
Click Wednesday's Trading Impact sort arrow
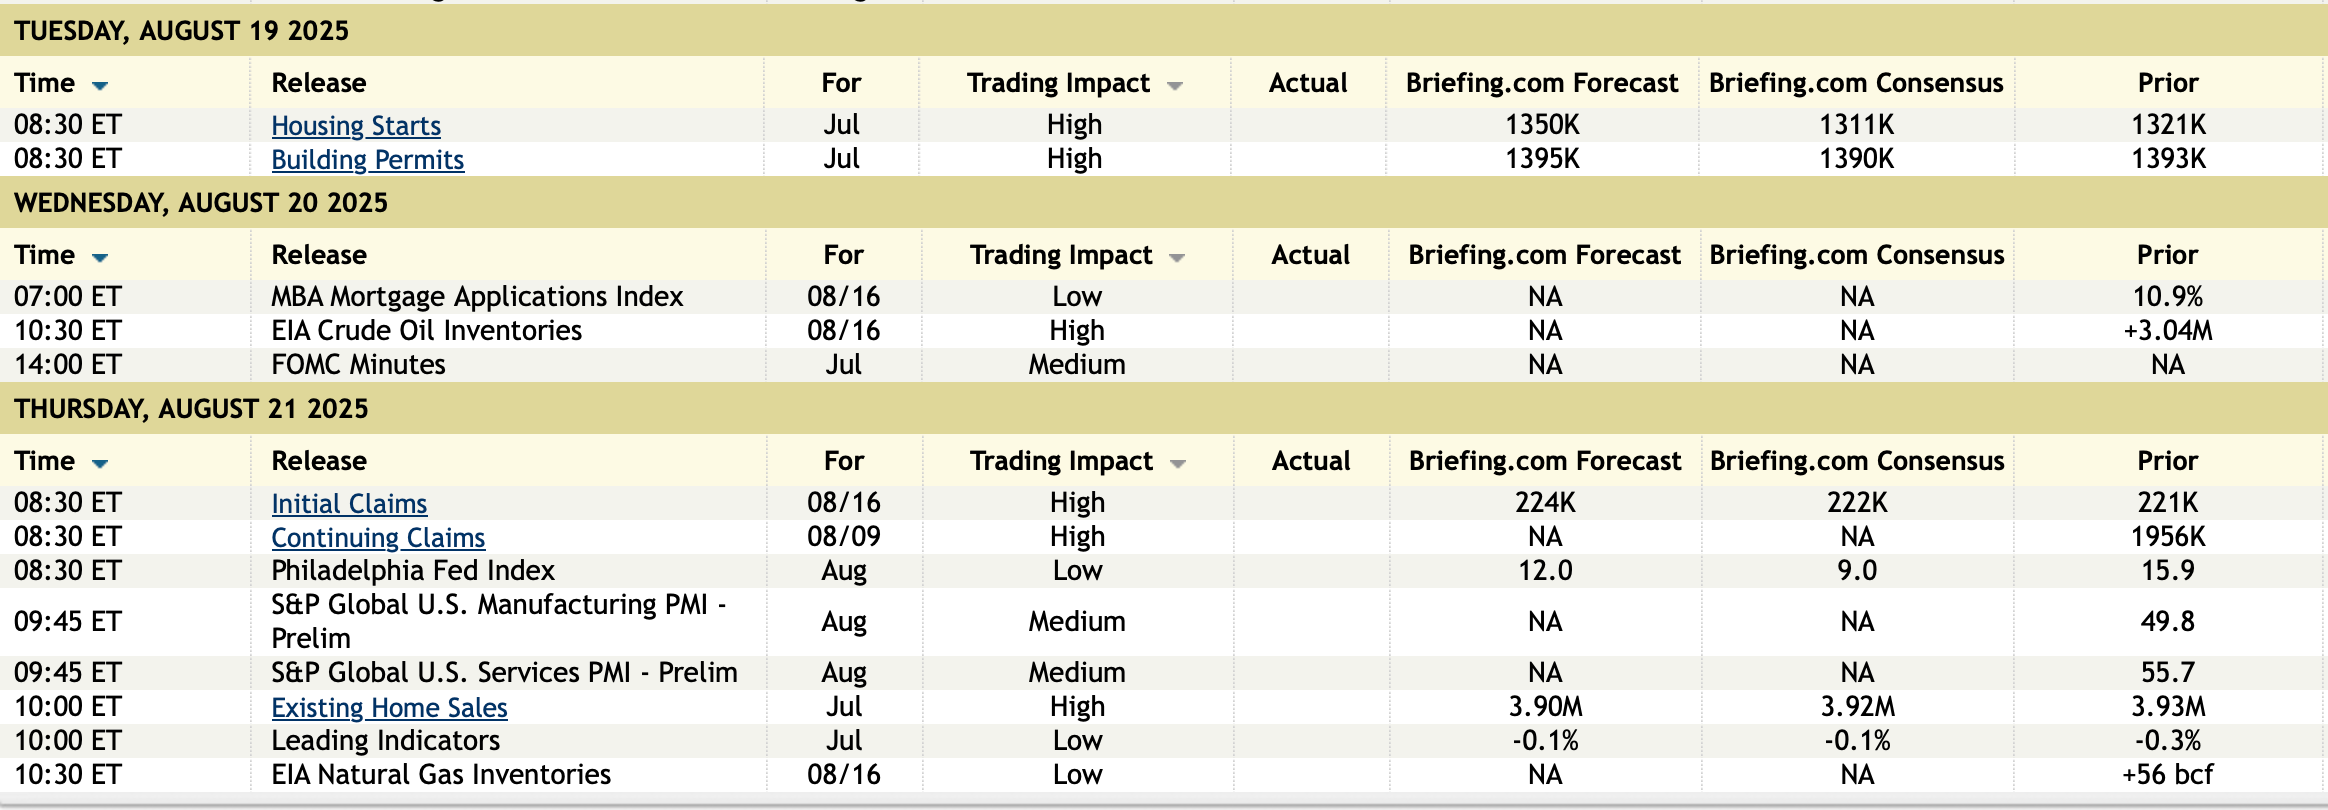click(1177, 258)
